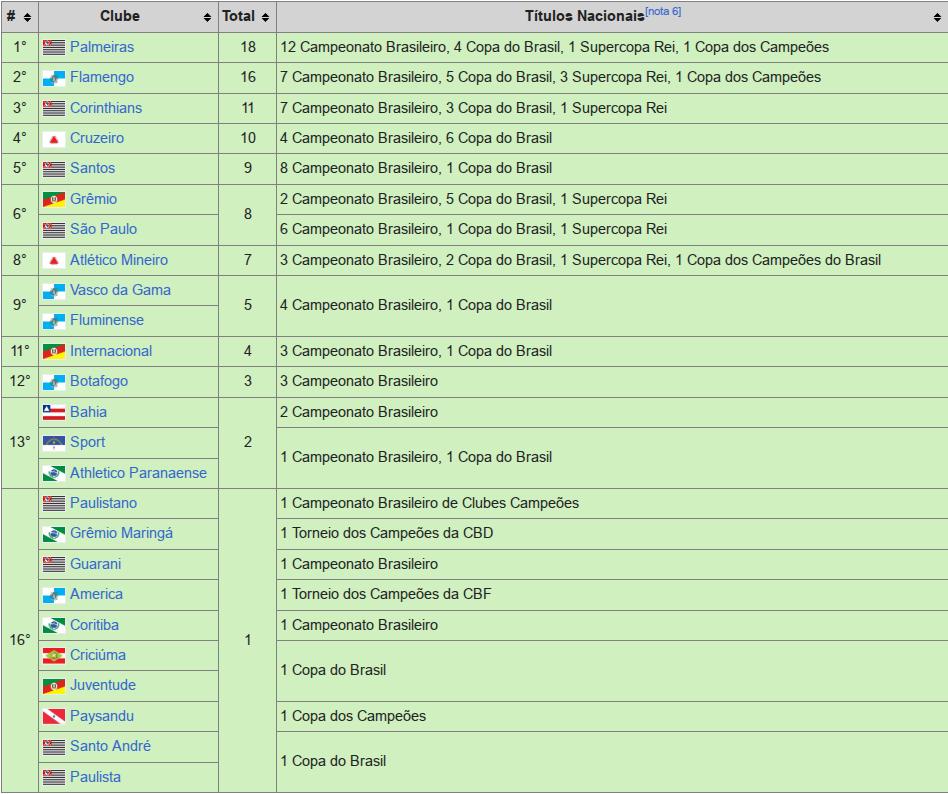Click the flag icon beside Flamengo
This screenshot has width=948, height=794.
(54, 78)
